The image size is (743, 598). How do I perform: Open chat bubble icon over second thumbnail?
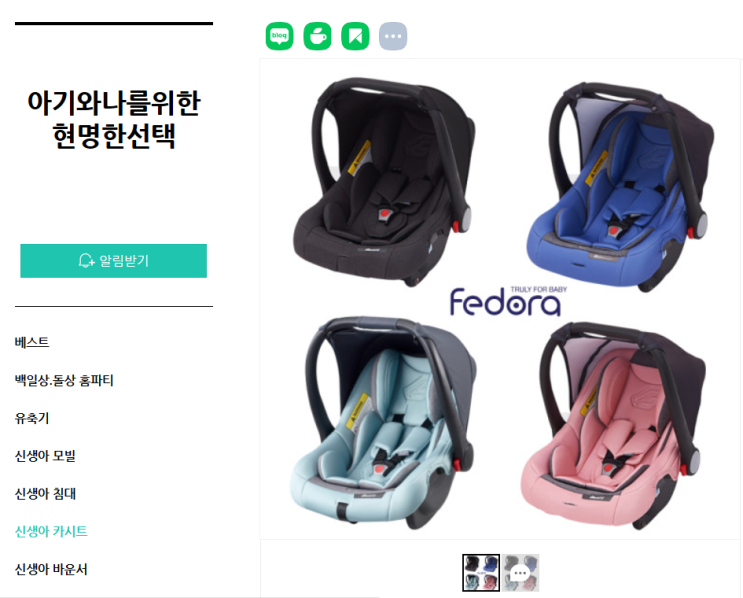[x=520, y=573]
